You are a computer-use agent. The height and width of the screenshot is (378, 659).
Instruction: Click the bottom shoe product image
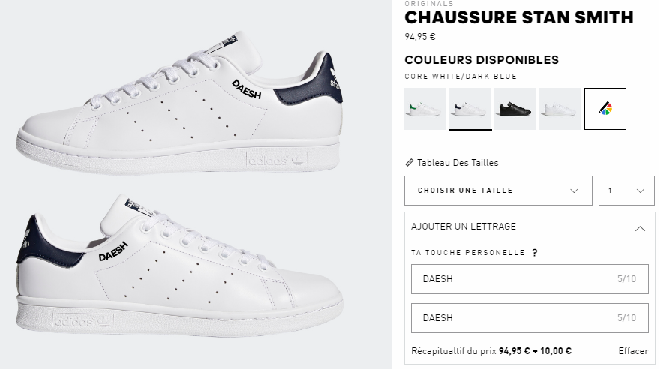(180, 266)
